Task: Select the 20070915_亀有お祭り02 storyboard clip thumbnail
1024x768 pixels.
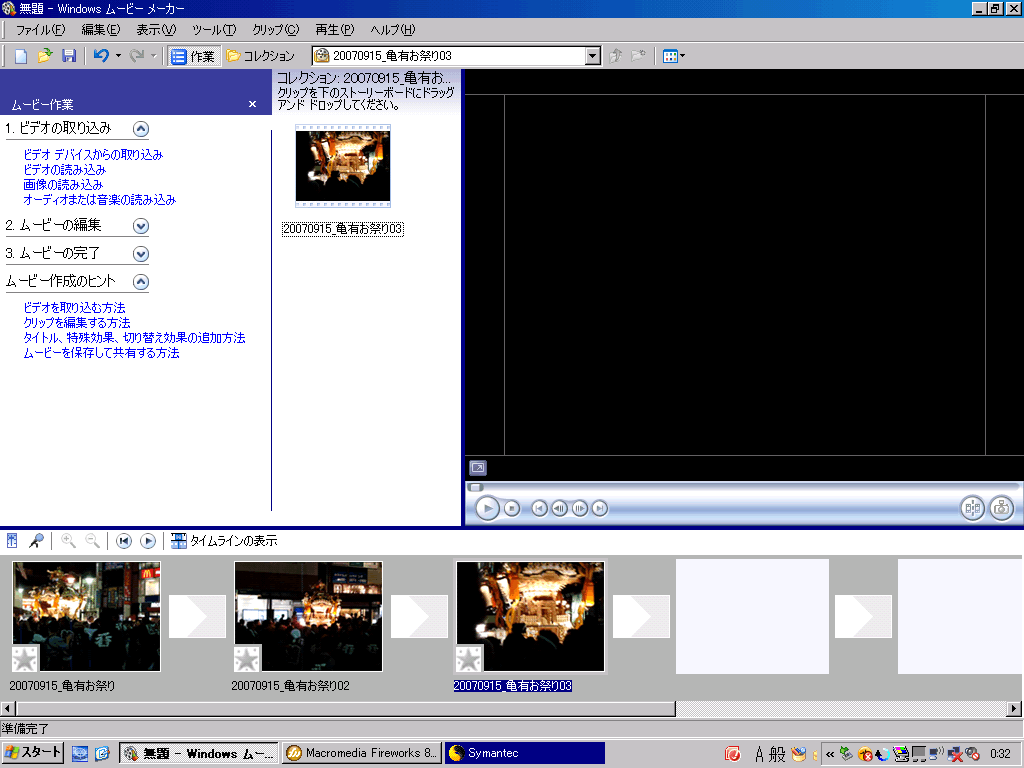Action: (x=308, y=616)
